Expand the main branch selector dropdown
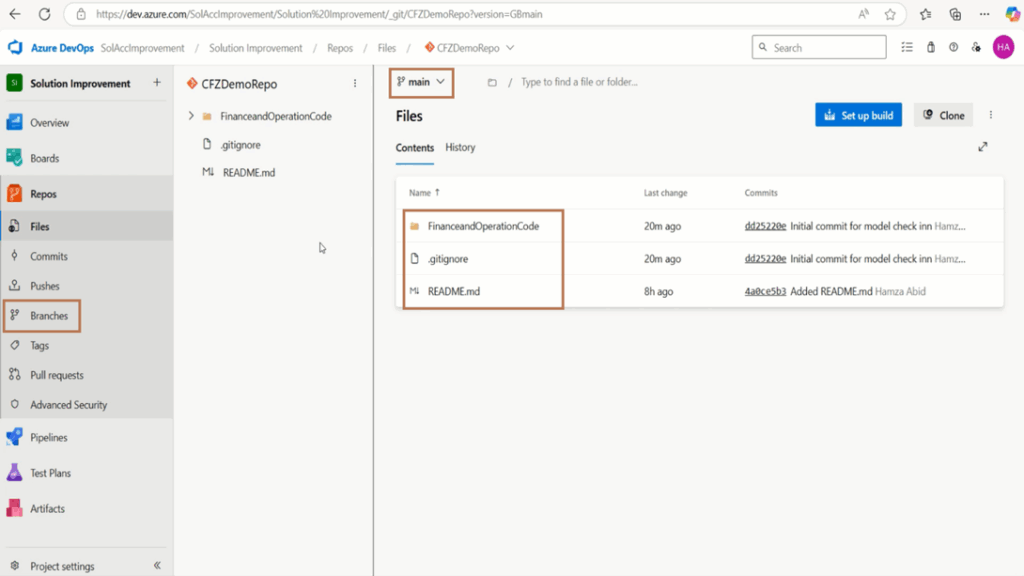Image resolution: width=1024 pixels, height=576 pixels. tap(421, 82)
